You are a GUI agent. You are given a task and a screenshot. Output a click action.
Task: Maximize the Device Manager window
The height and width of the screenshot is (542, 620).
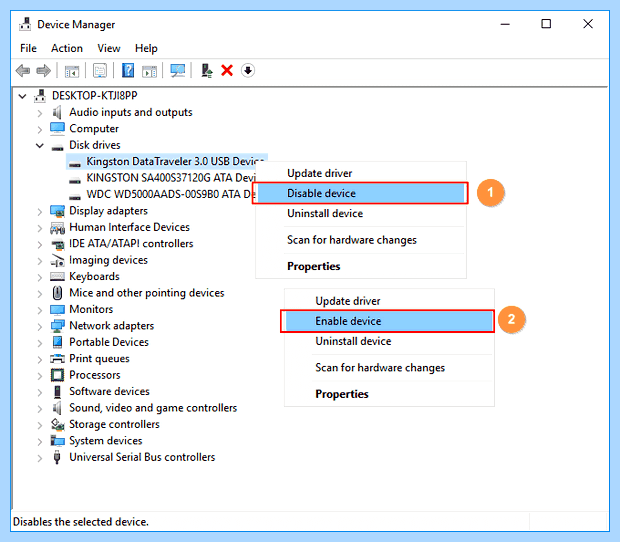click(x=546, y=24)
